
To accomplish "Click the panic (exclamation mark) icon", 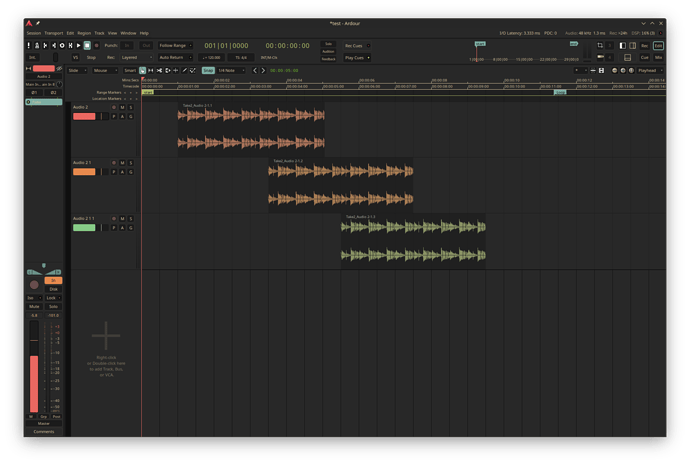I will pos(29,45).
